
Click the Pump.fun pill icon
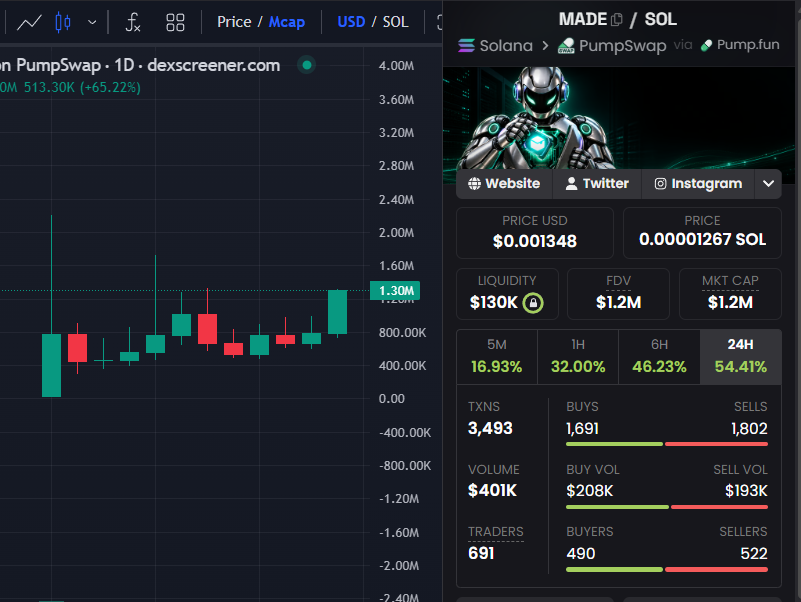tap(706, 45)
